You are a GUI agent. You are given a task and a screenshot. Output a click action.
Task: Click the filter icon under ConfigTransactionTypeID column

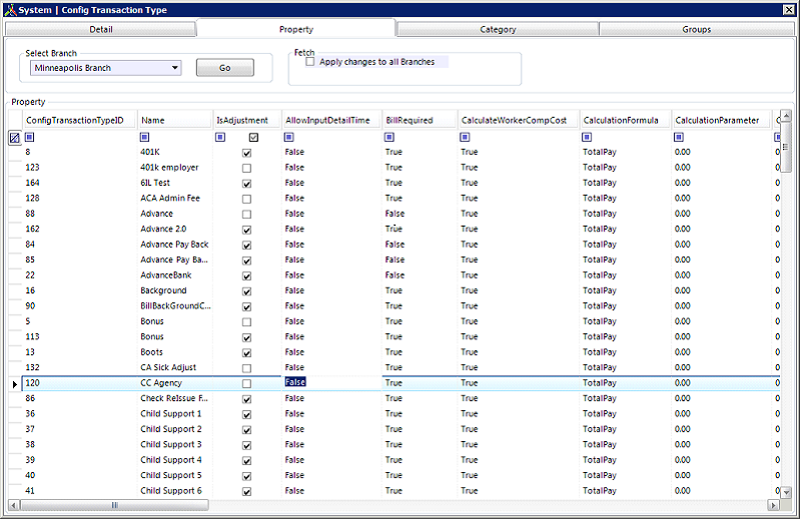click(30, 137)
